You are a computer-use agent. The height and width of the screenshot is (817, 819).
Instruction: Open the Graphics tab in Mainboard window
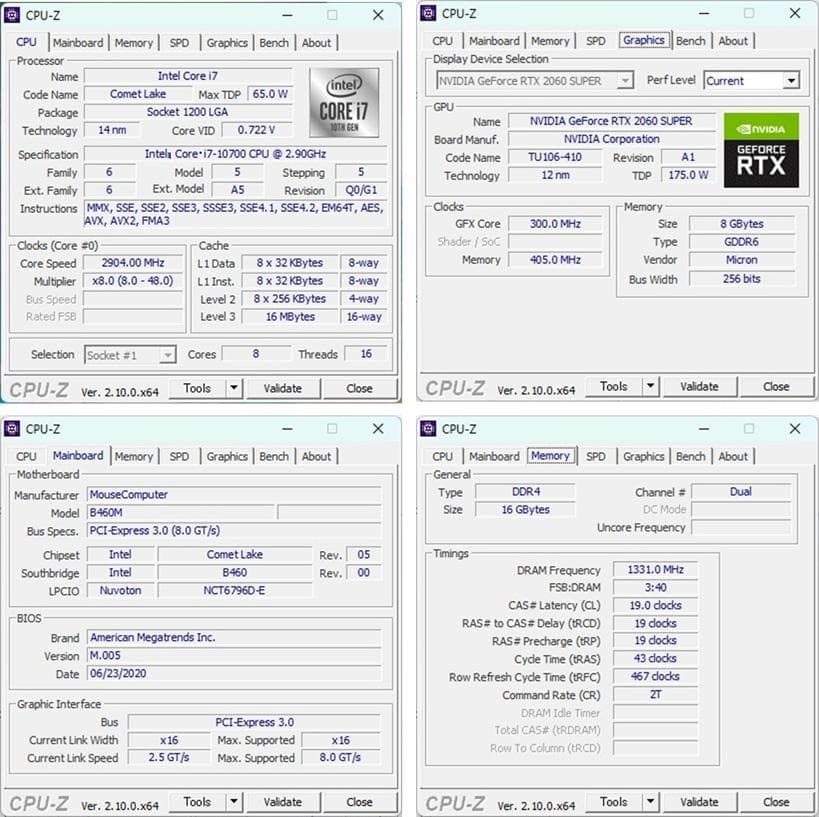(x=226, y=456)
